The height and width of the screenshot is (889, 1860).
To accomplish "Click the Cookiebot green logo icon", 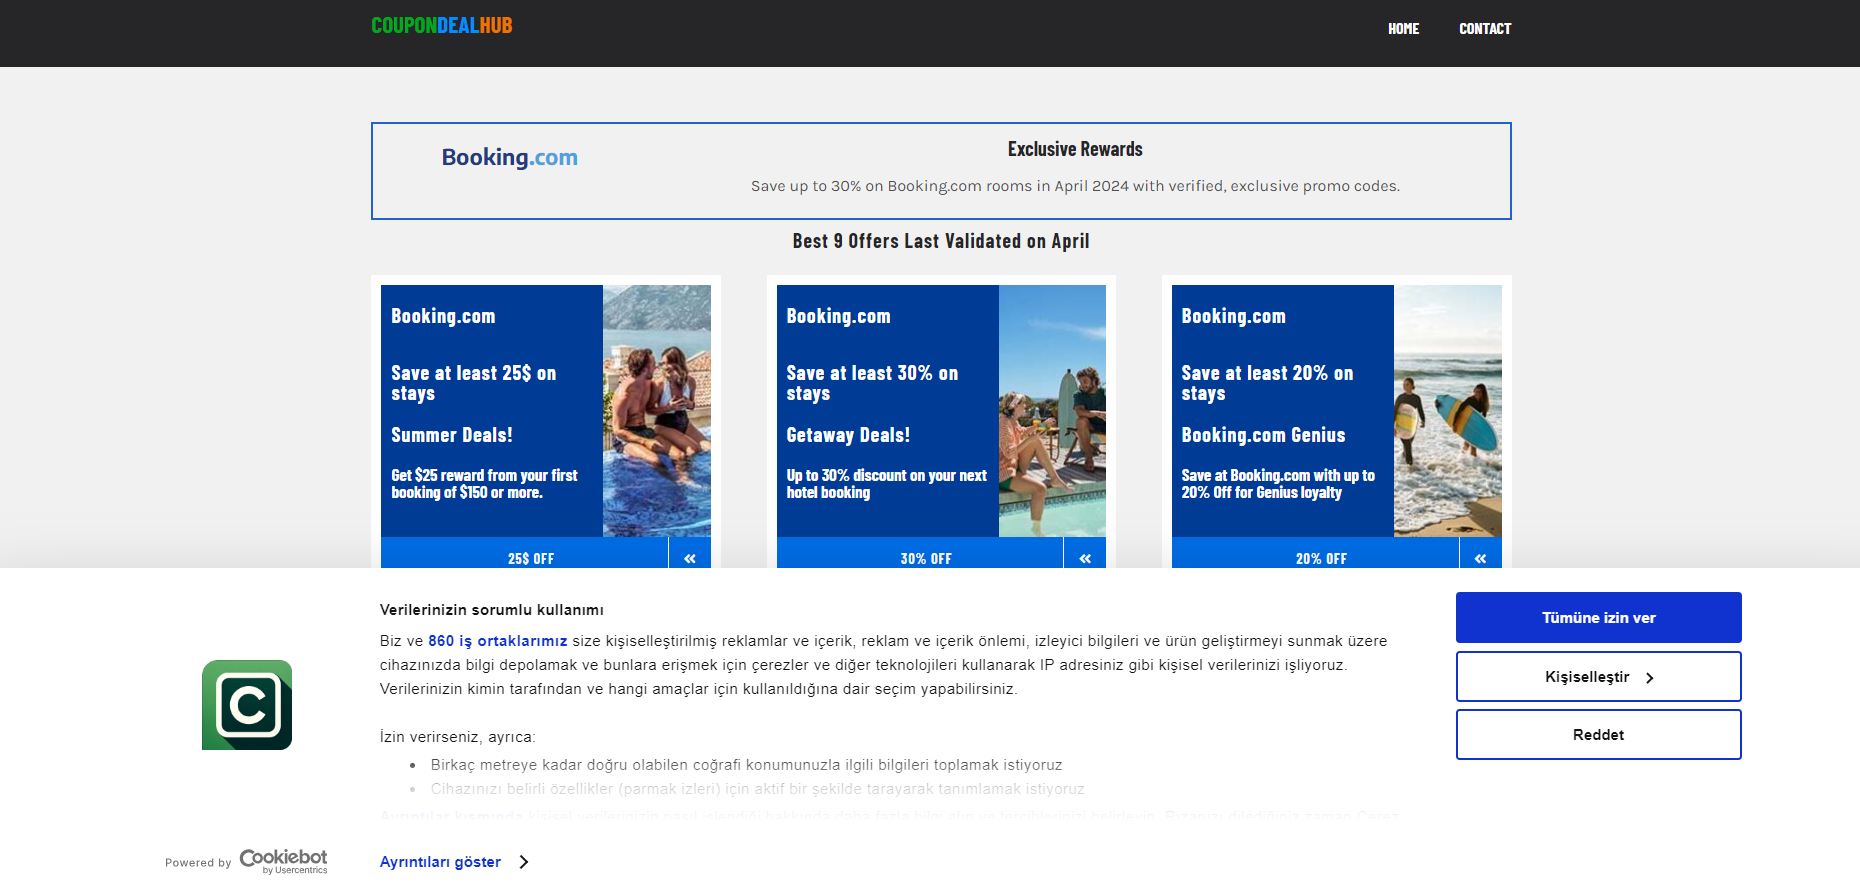I will click(247, 705).
